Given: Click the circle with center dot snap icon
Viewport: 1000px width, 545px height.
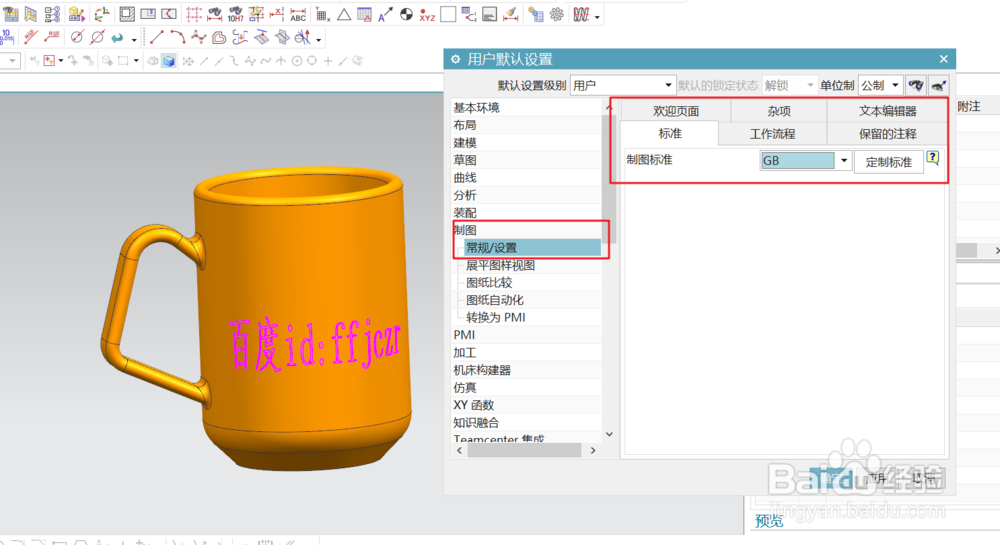Looking at the screenshot, I should [x=297, y=61].
